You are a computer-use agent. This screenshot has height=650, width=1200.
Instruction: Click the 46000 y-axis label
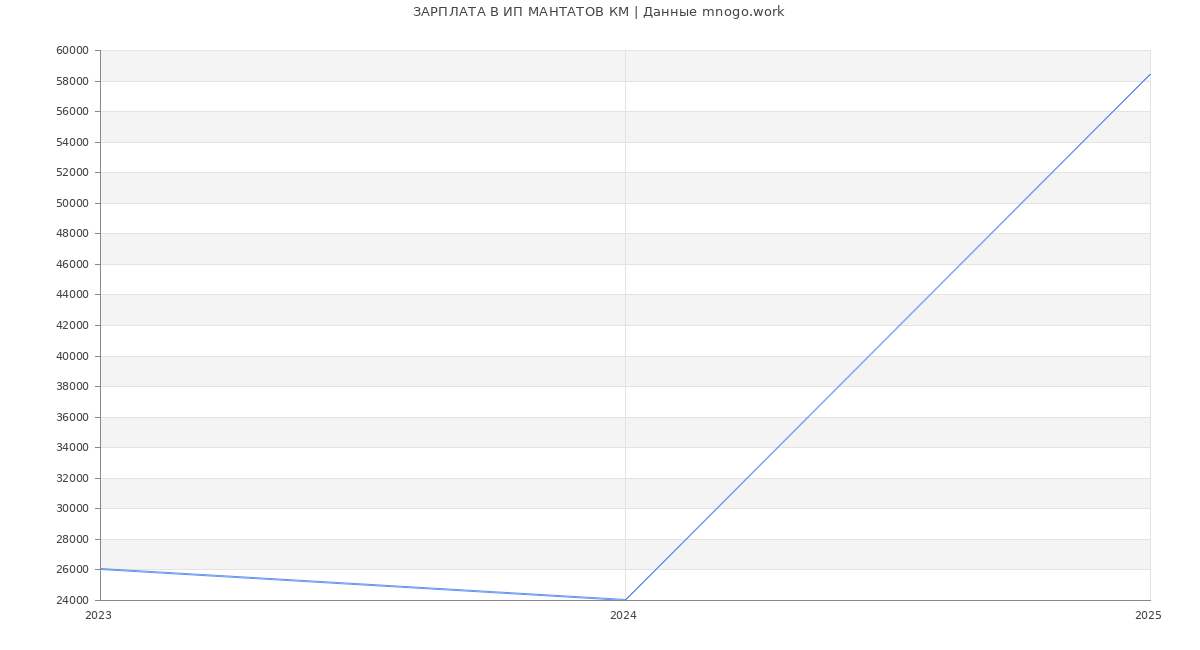(x=73, y=264)
